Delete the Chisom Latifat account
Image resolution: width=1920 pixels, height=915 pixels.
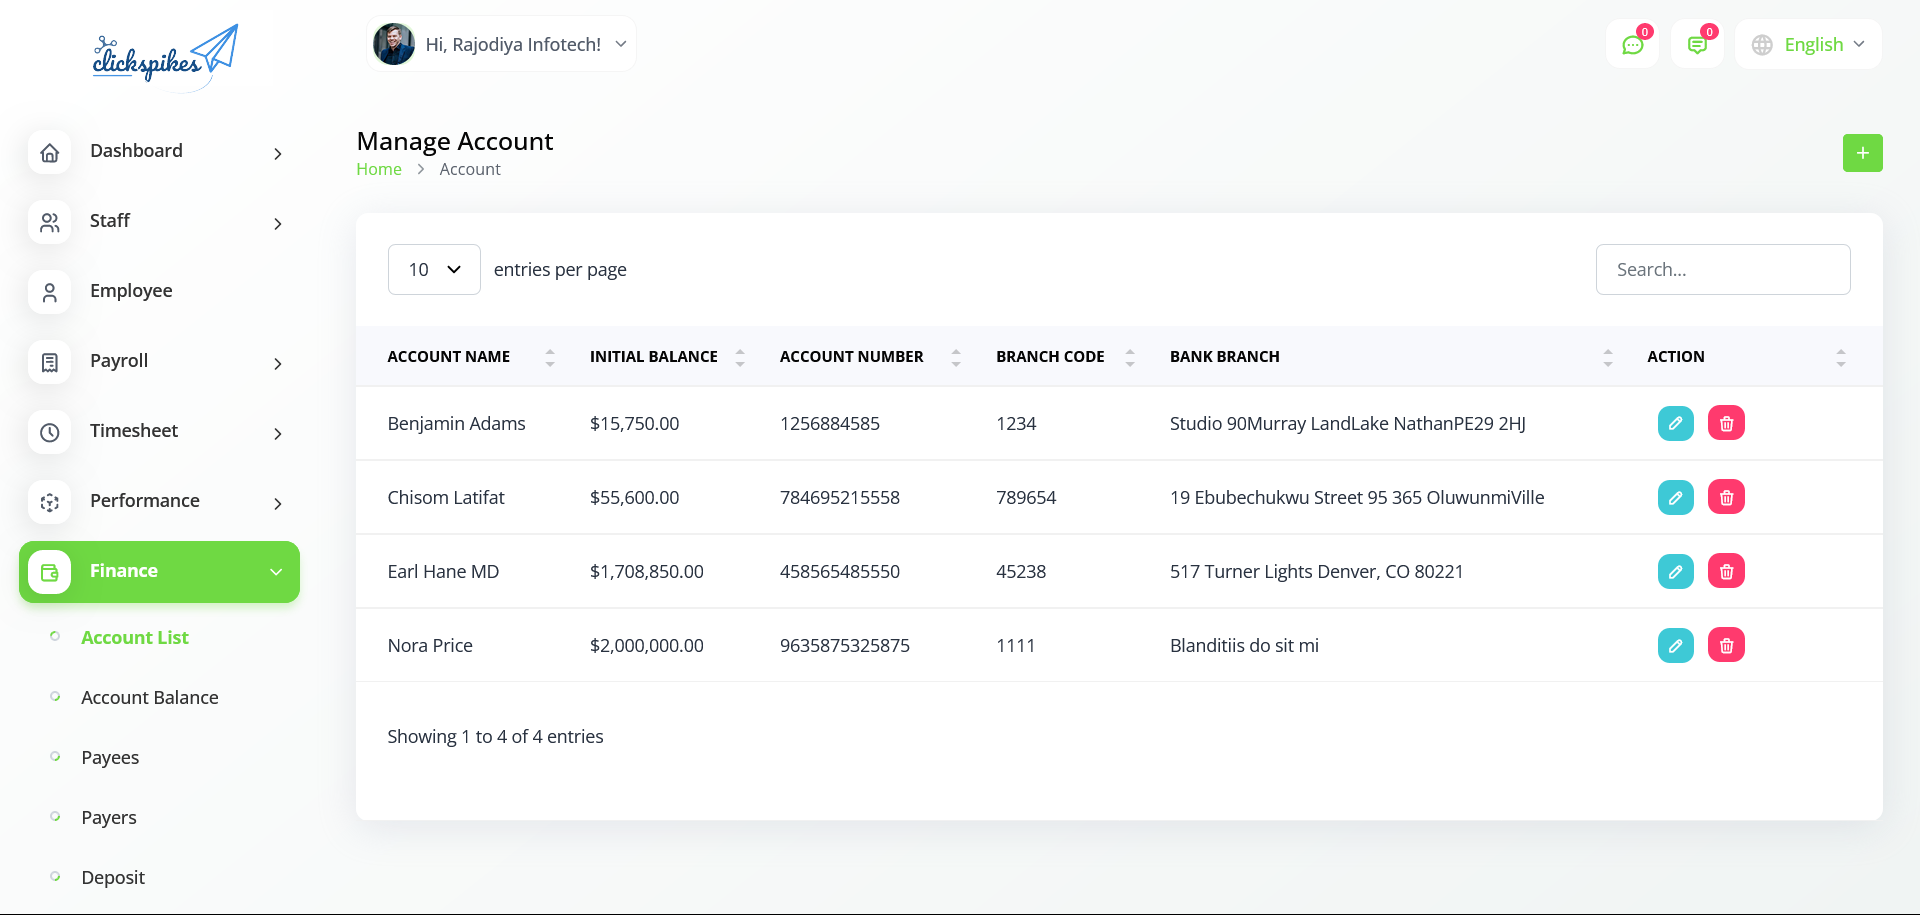click(x=1726, y=497)
